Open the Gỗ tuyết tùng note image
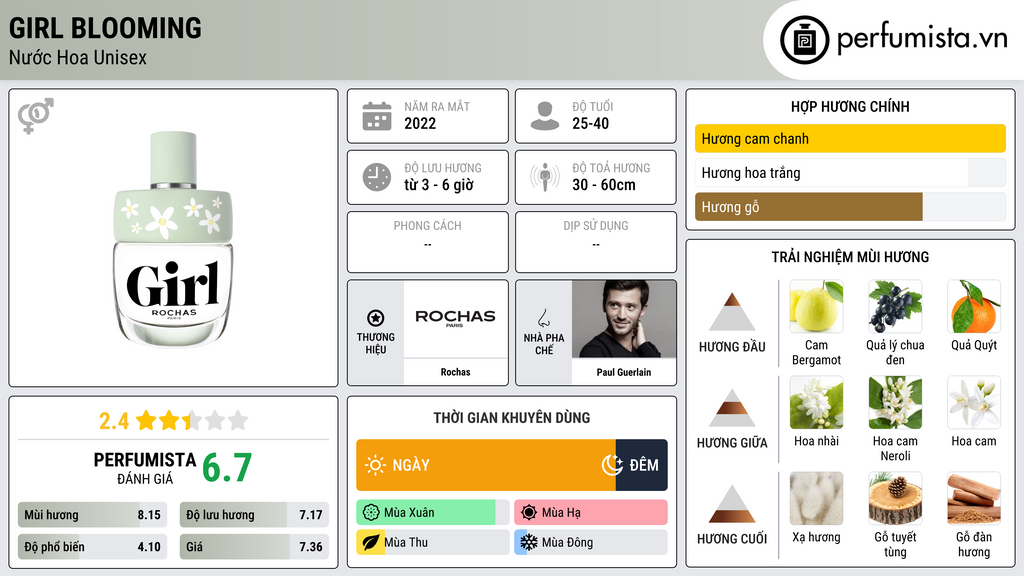Image resolution: width=1024 pixels, height=576 pixels. point(895,498)
